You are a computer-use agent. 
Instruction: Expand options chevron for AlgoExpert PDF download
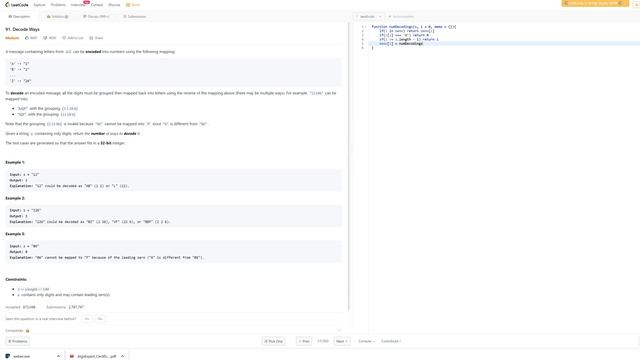(x=122, y=356)
